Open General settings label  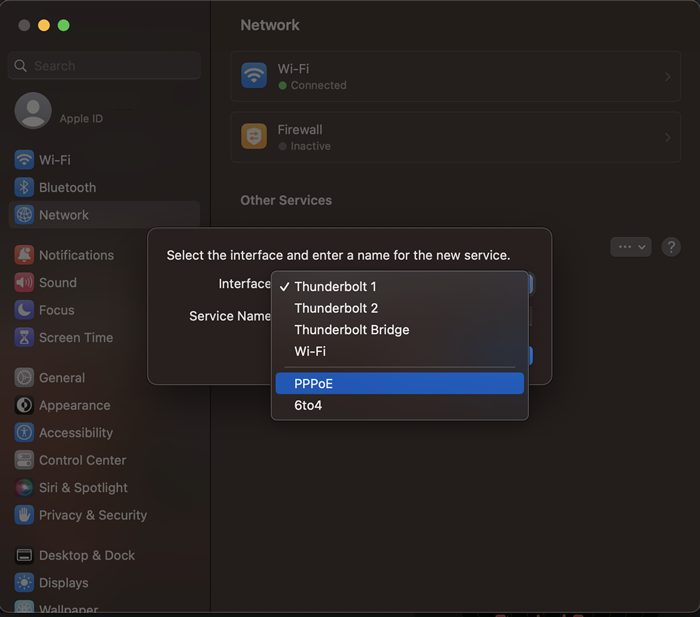click(62, 378)
